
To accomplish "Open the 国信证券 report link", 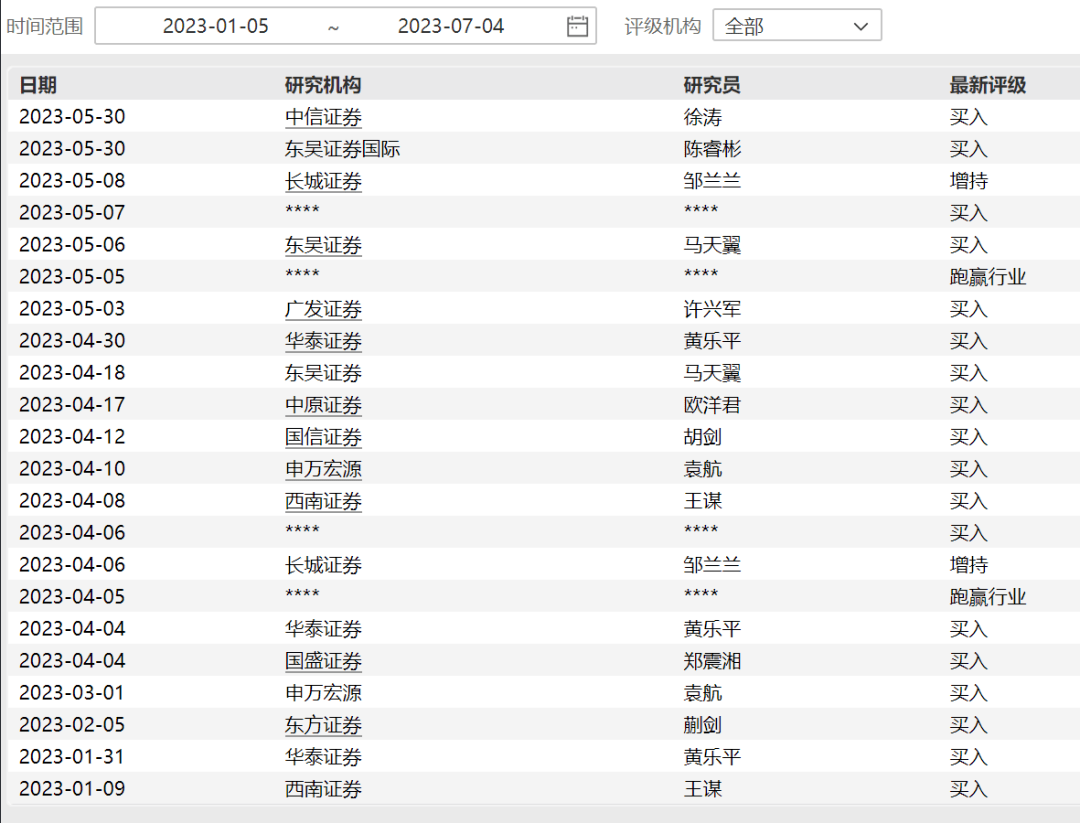I will pyautogui.click(x=323, y=437).
